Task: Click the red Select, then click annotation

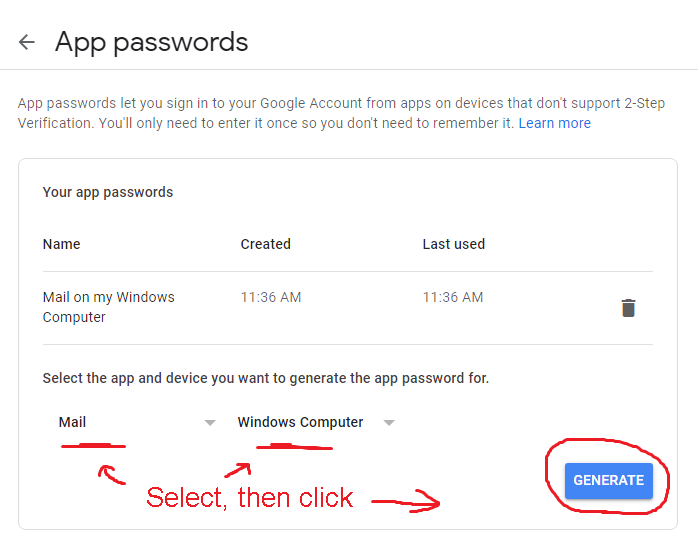Action: tap(249, 497)
